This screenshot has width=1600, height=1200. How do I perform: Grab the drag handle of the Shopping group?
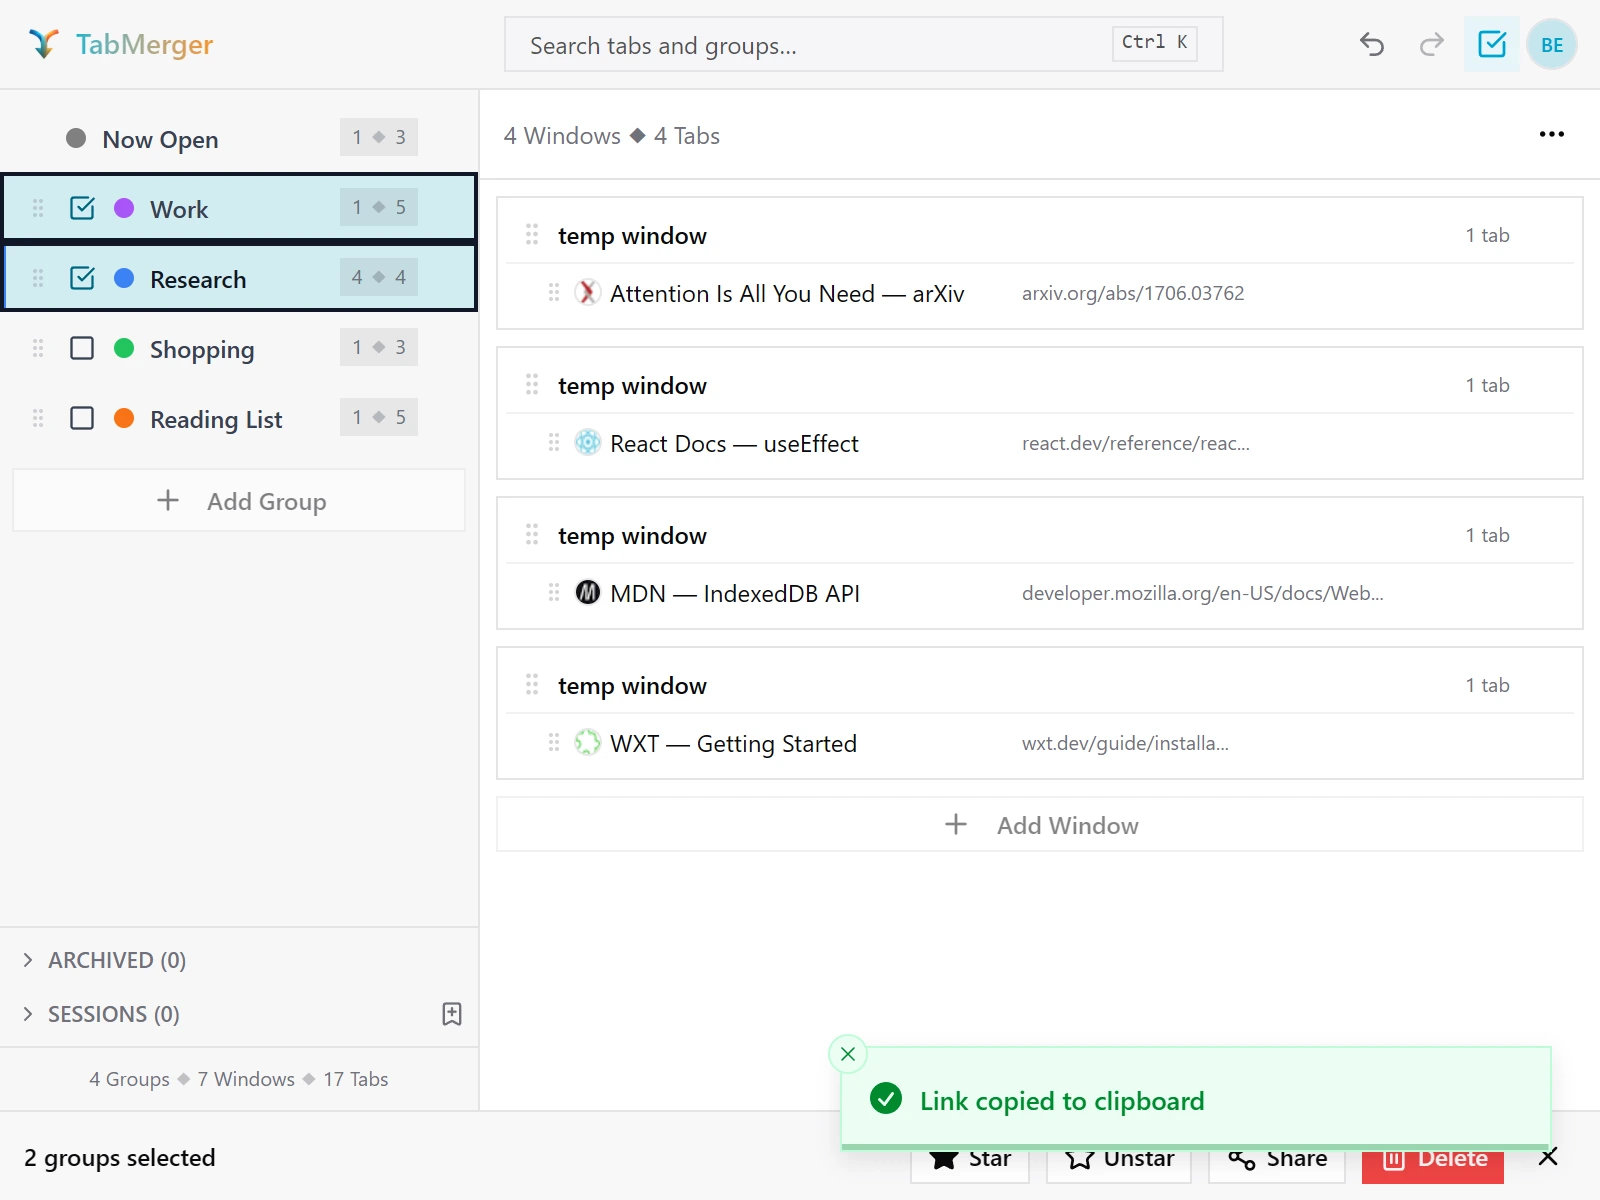38,348
